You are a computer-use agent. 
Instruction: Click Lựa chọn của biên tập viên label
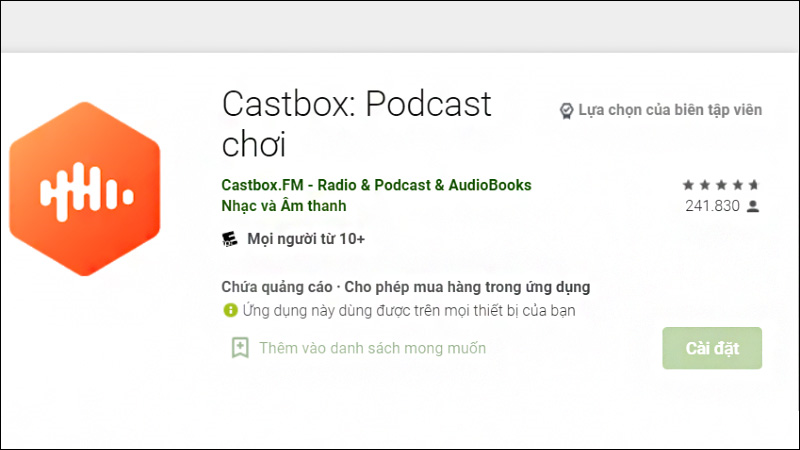[670, 110]
